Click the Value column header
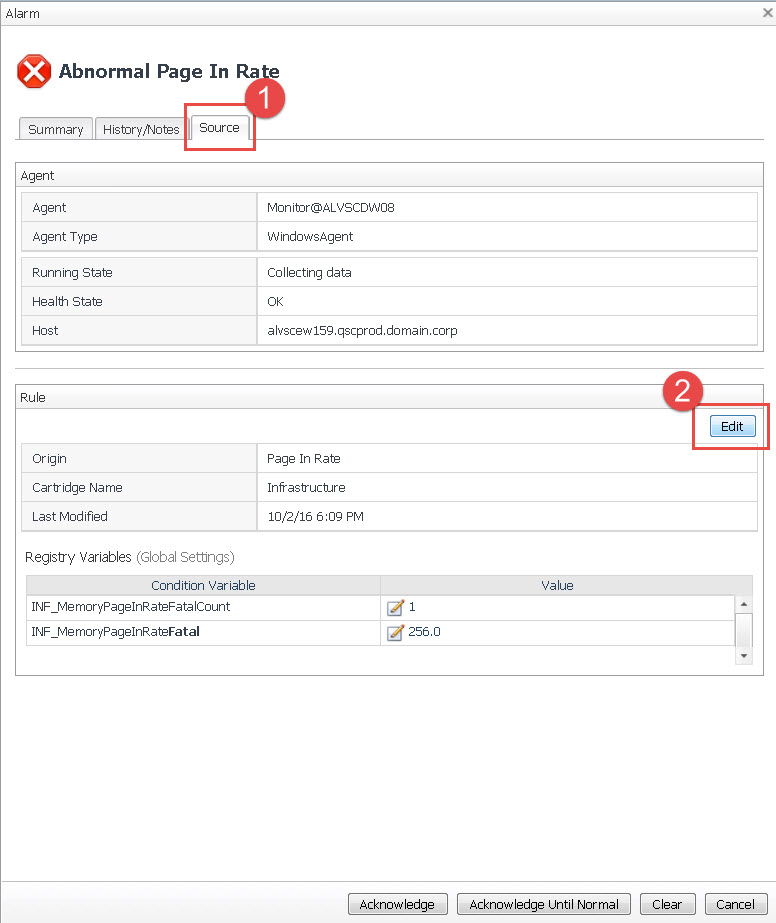Viewport: 776px width, 923px height. pyautogui.click(x=557, y=585)
